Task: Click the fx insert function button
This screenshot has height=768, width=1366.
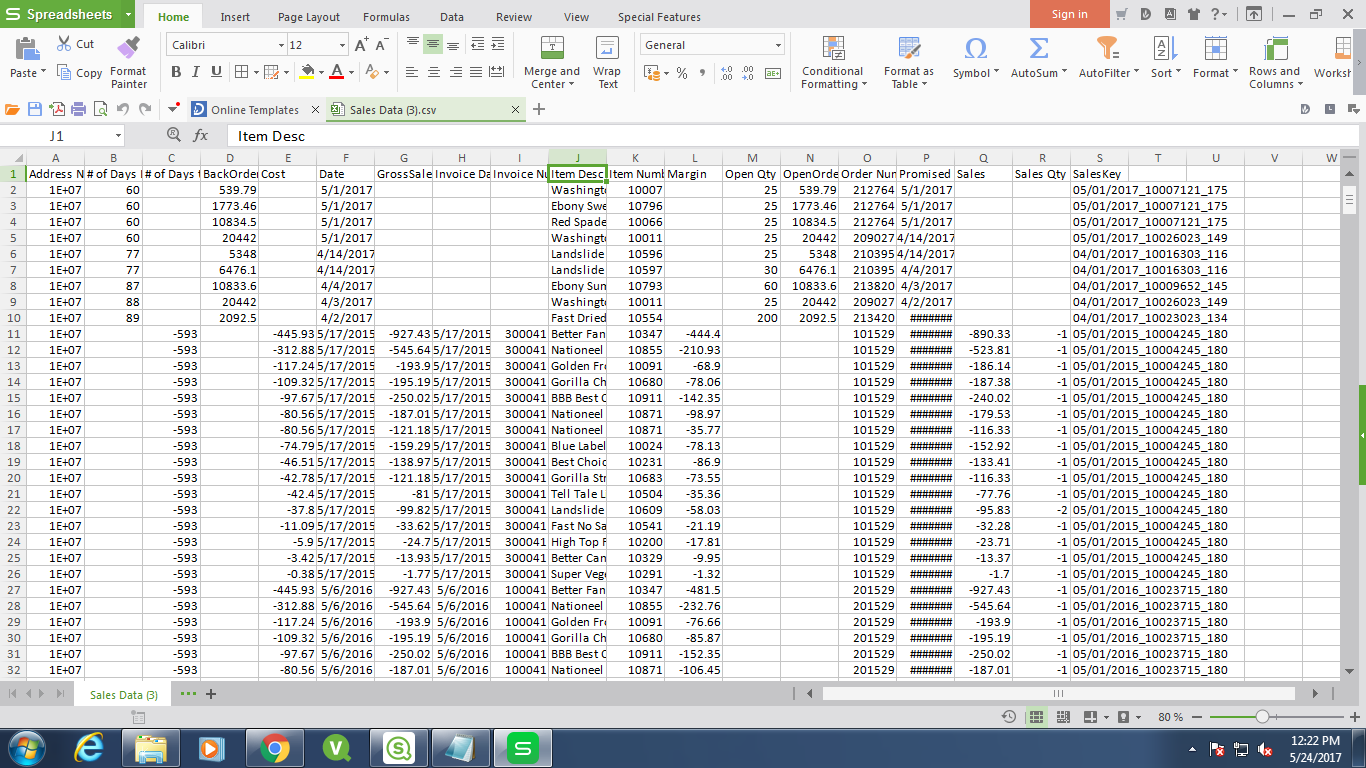Action: tap(201, 135)
